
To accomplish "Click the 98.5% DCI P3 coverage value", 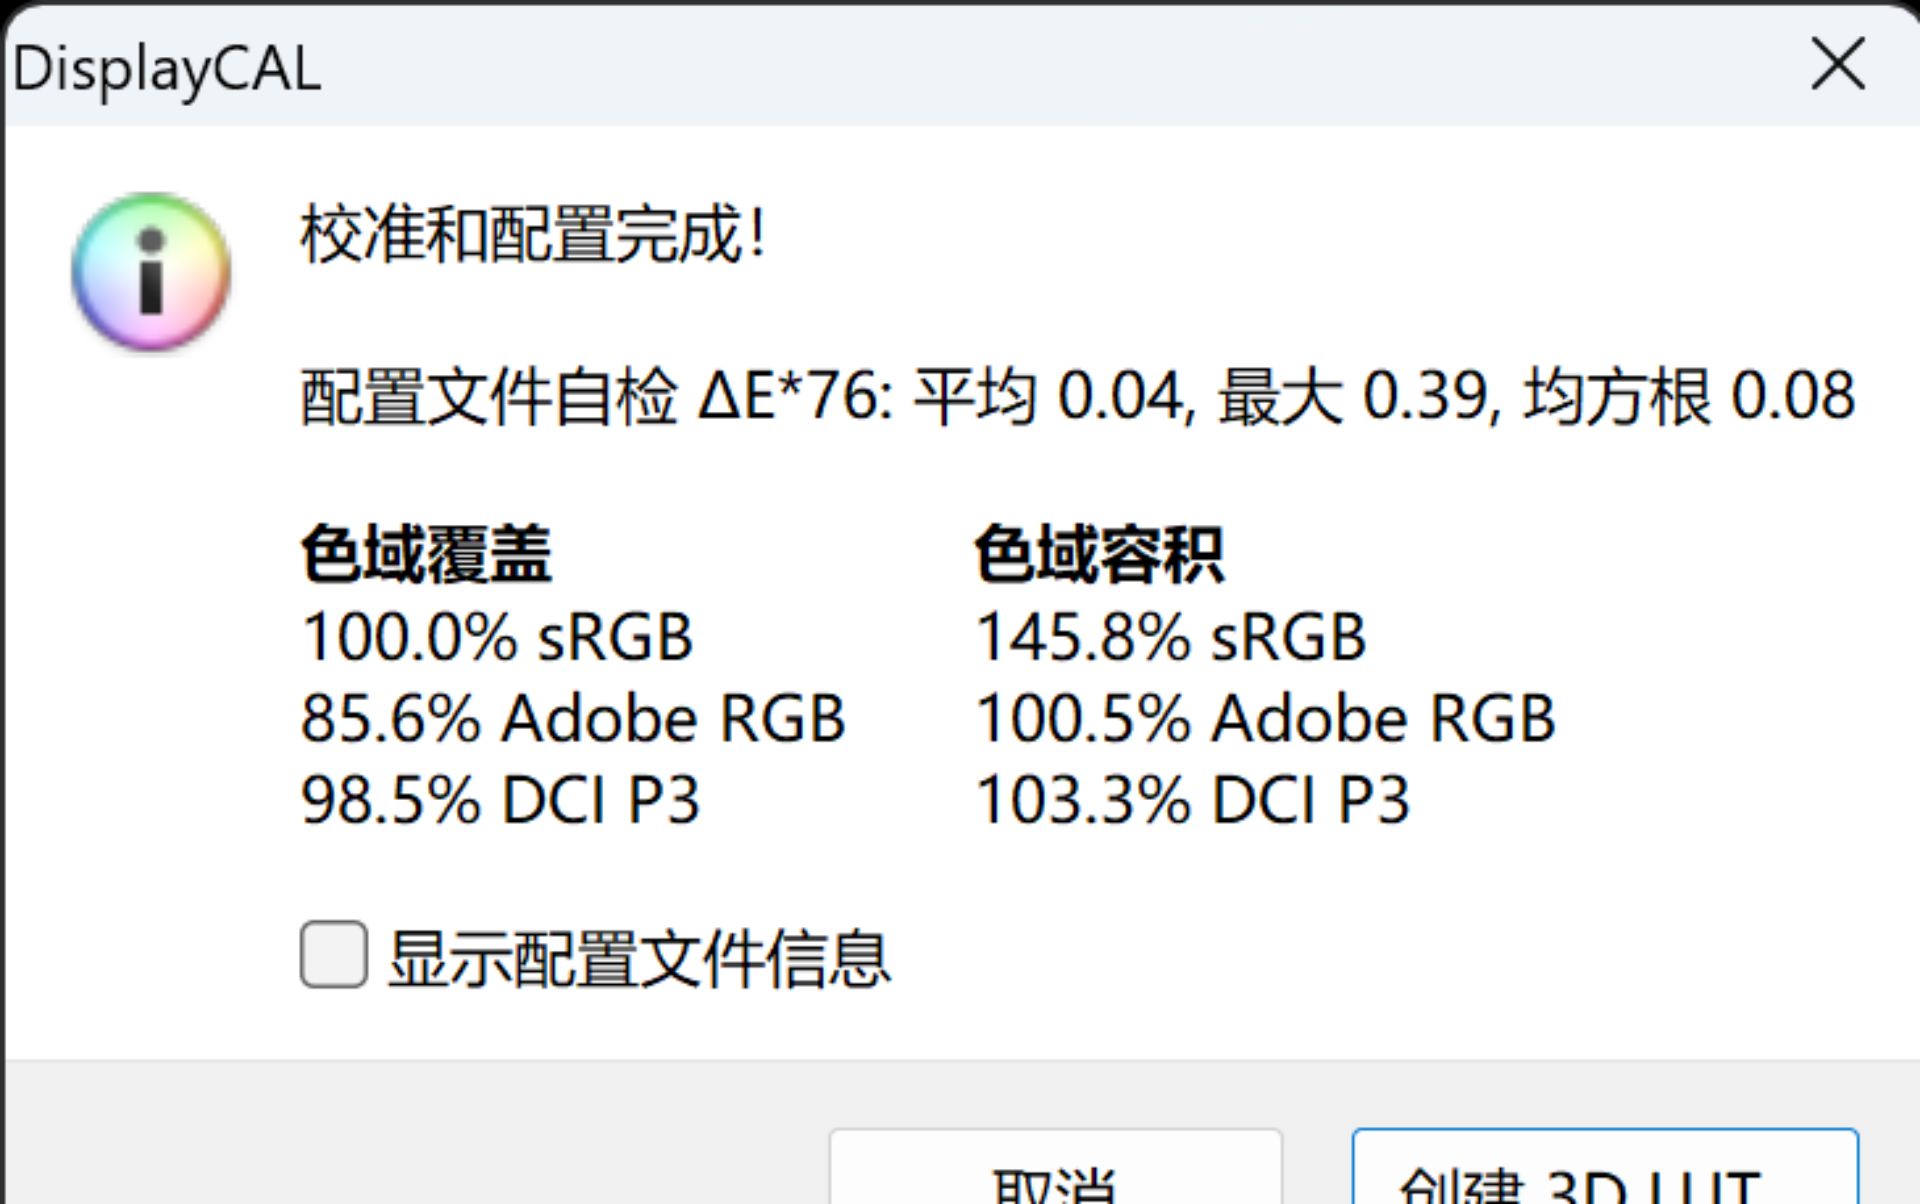I will pos(500,800).
